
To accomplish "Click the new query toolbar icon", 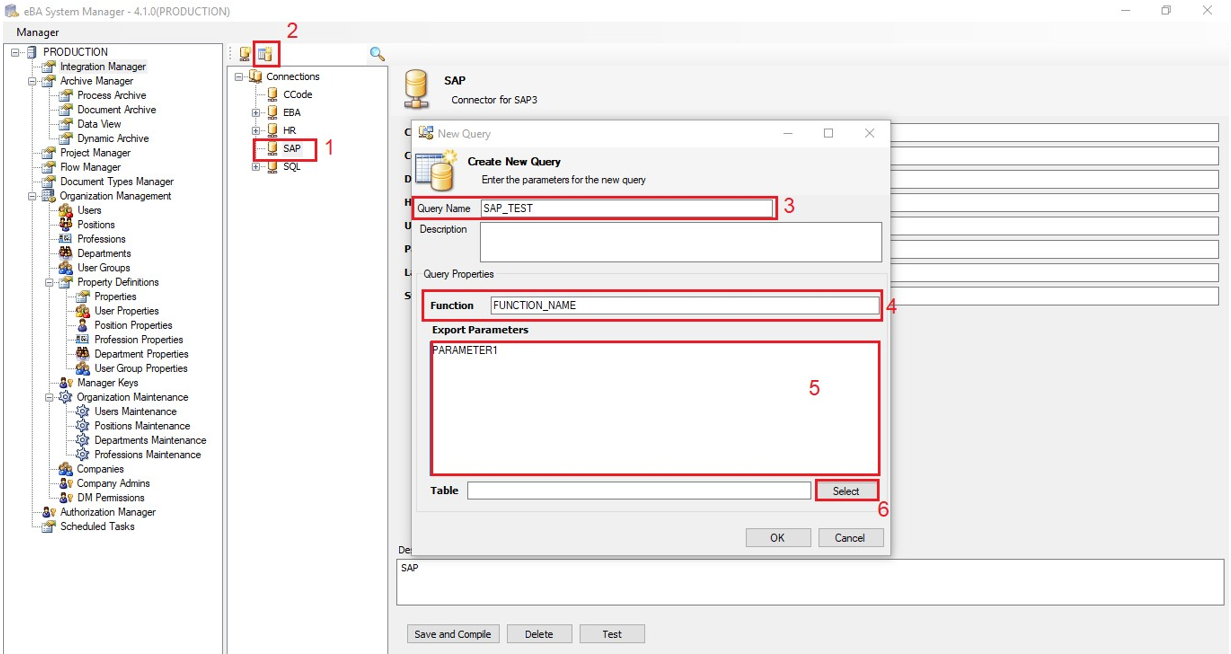I will pos(265,54).
